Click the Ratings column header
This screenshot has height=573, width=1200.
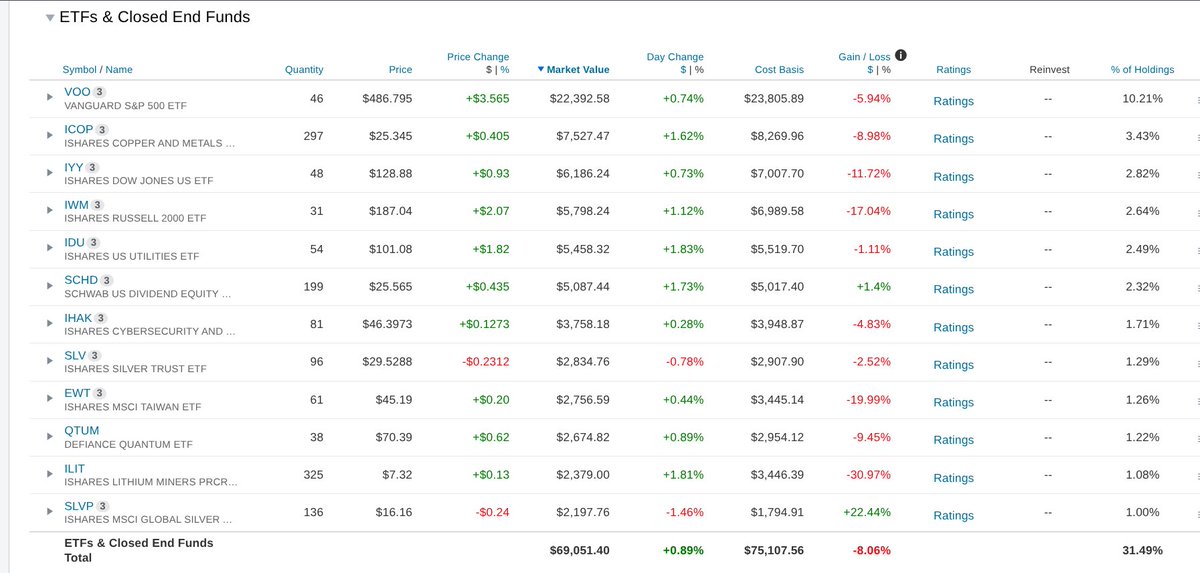(x=953, y=70)
